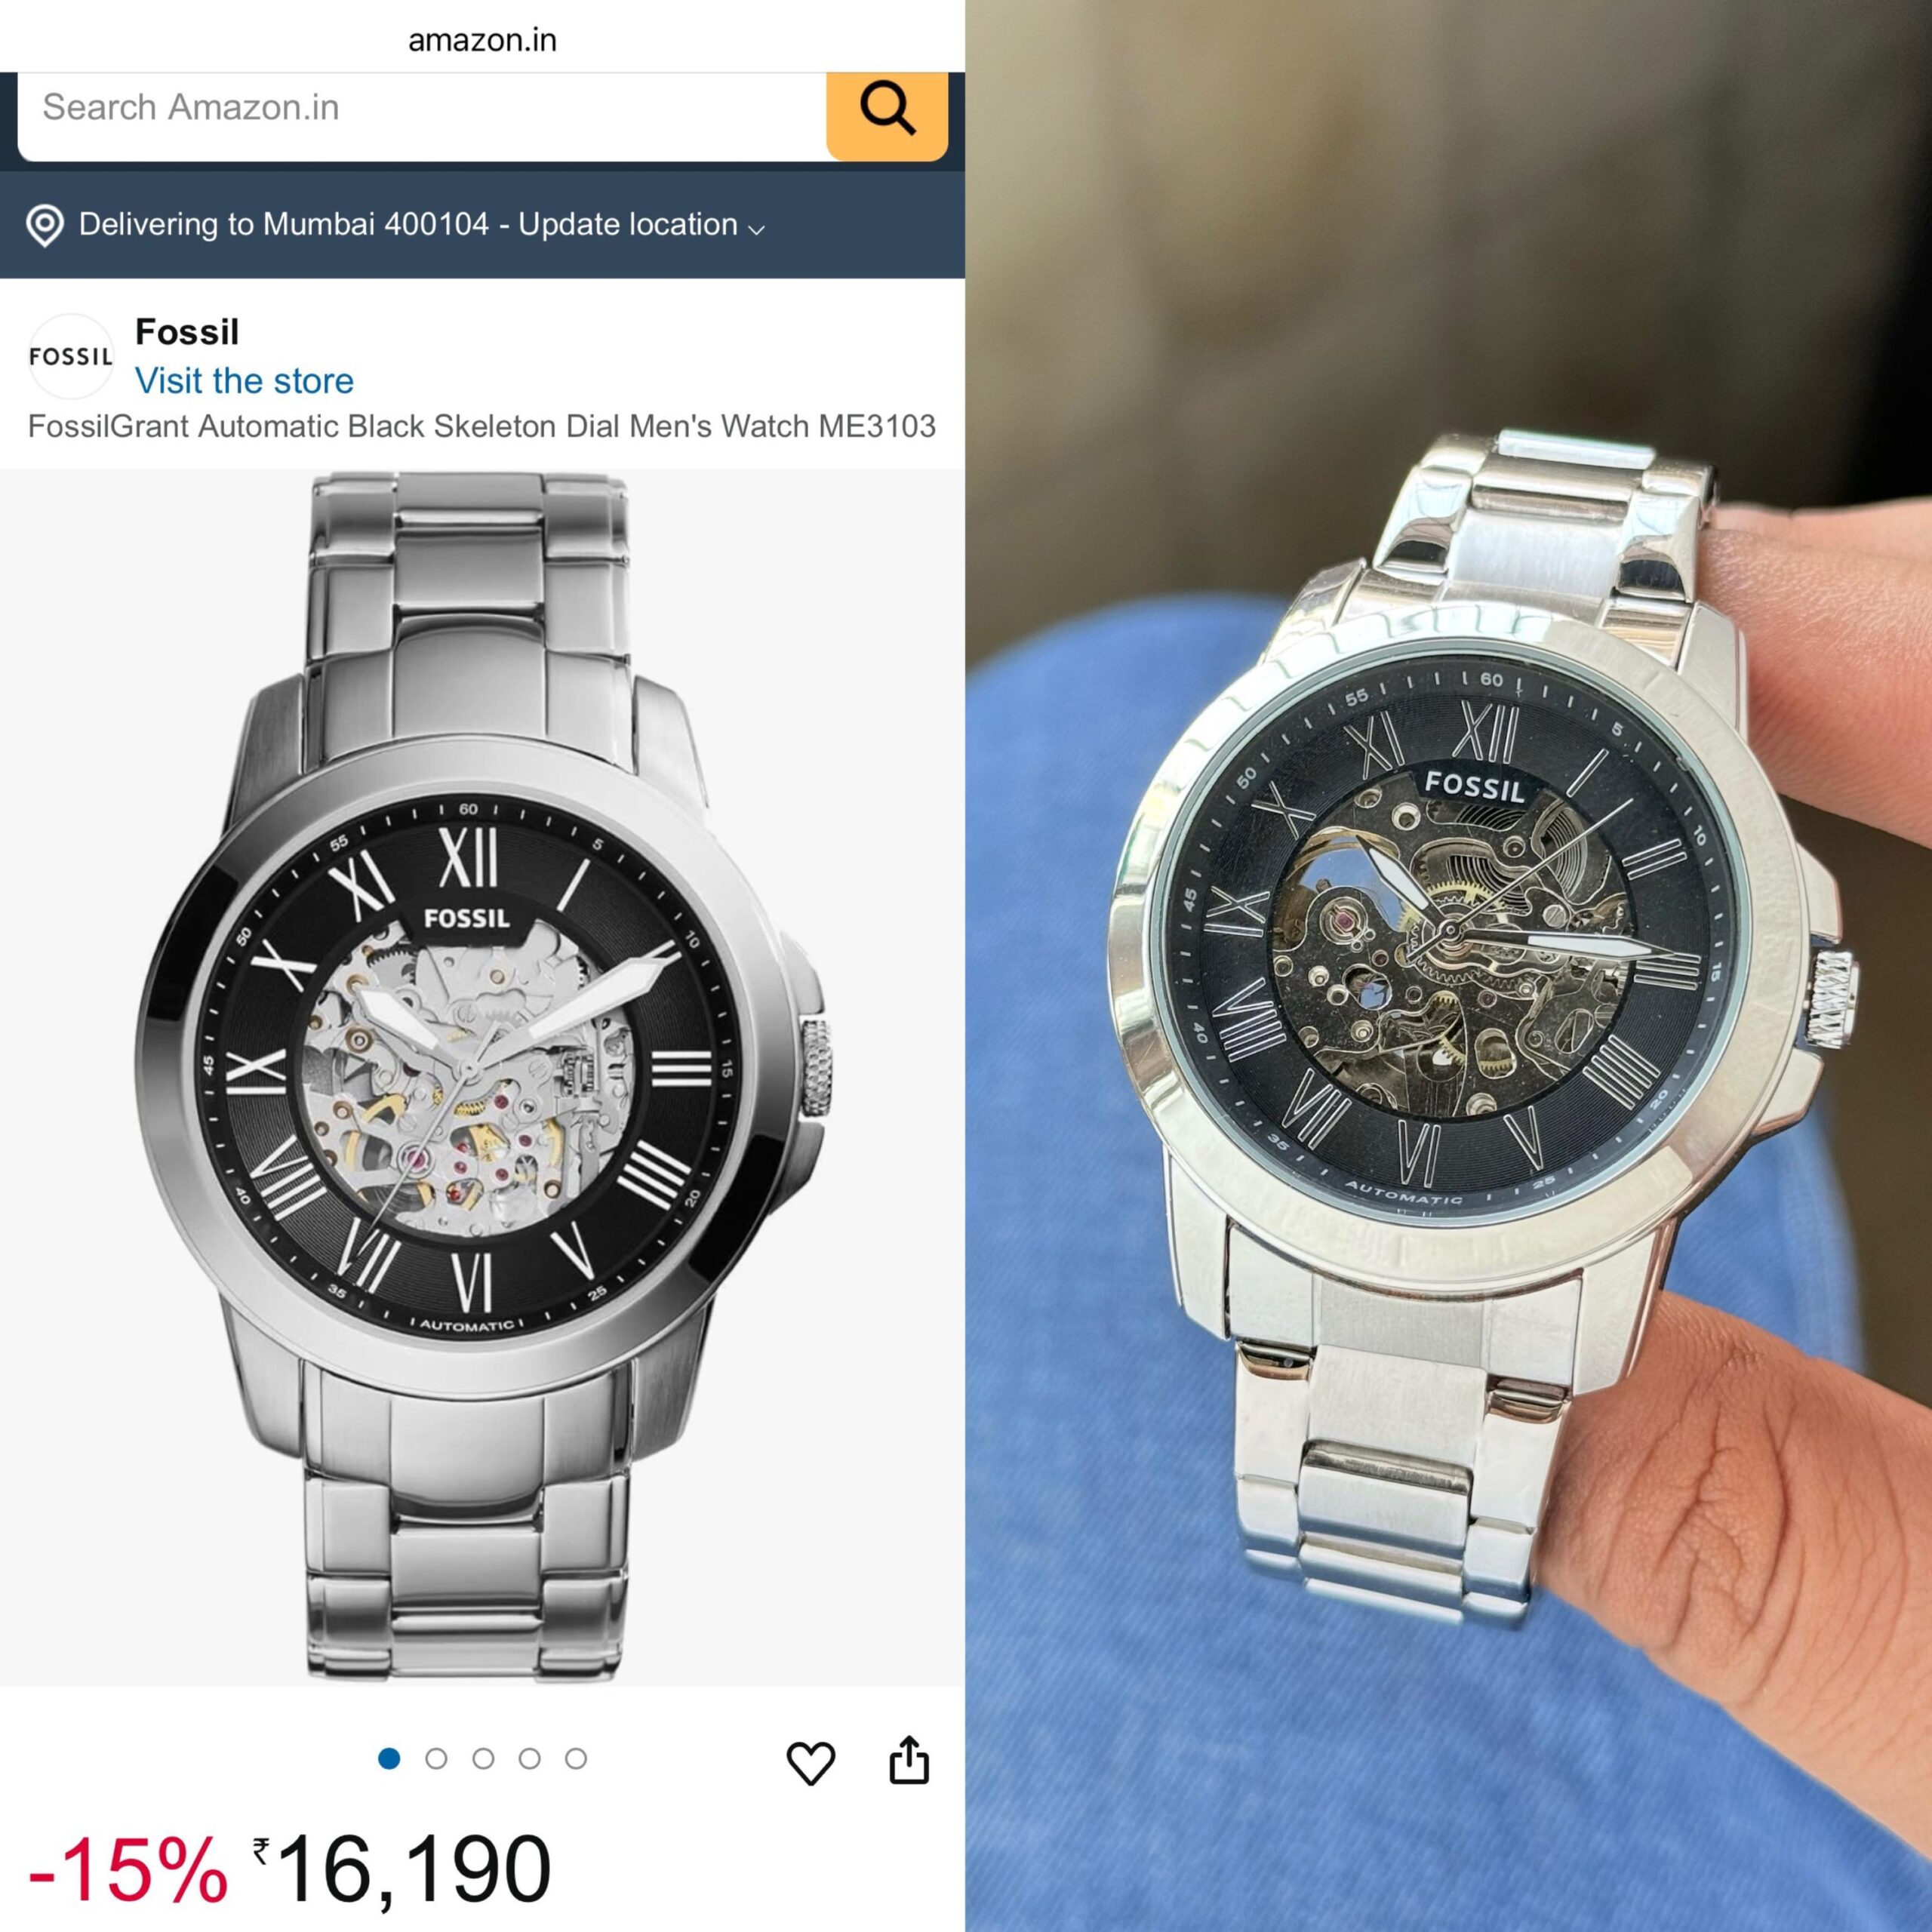This screenshot has height=1932, width=1932.
Task: Tap the amazon.in address bar text
Action: tap(482, 40)
